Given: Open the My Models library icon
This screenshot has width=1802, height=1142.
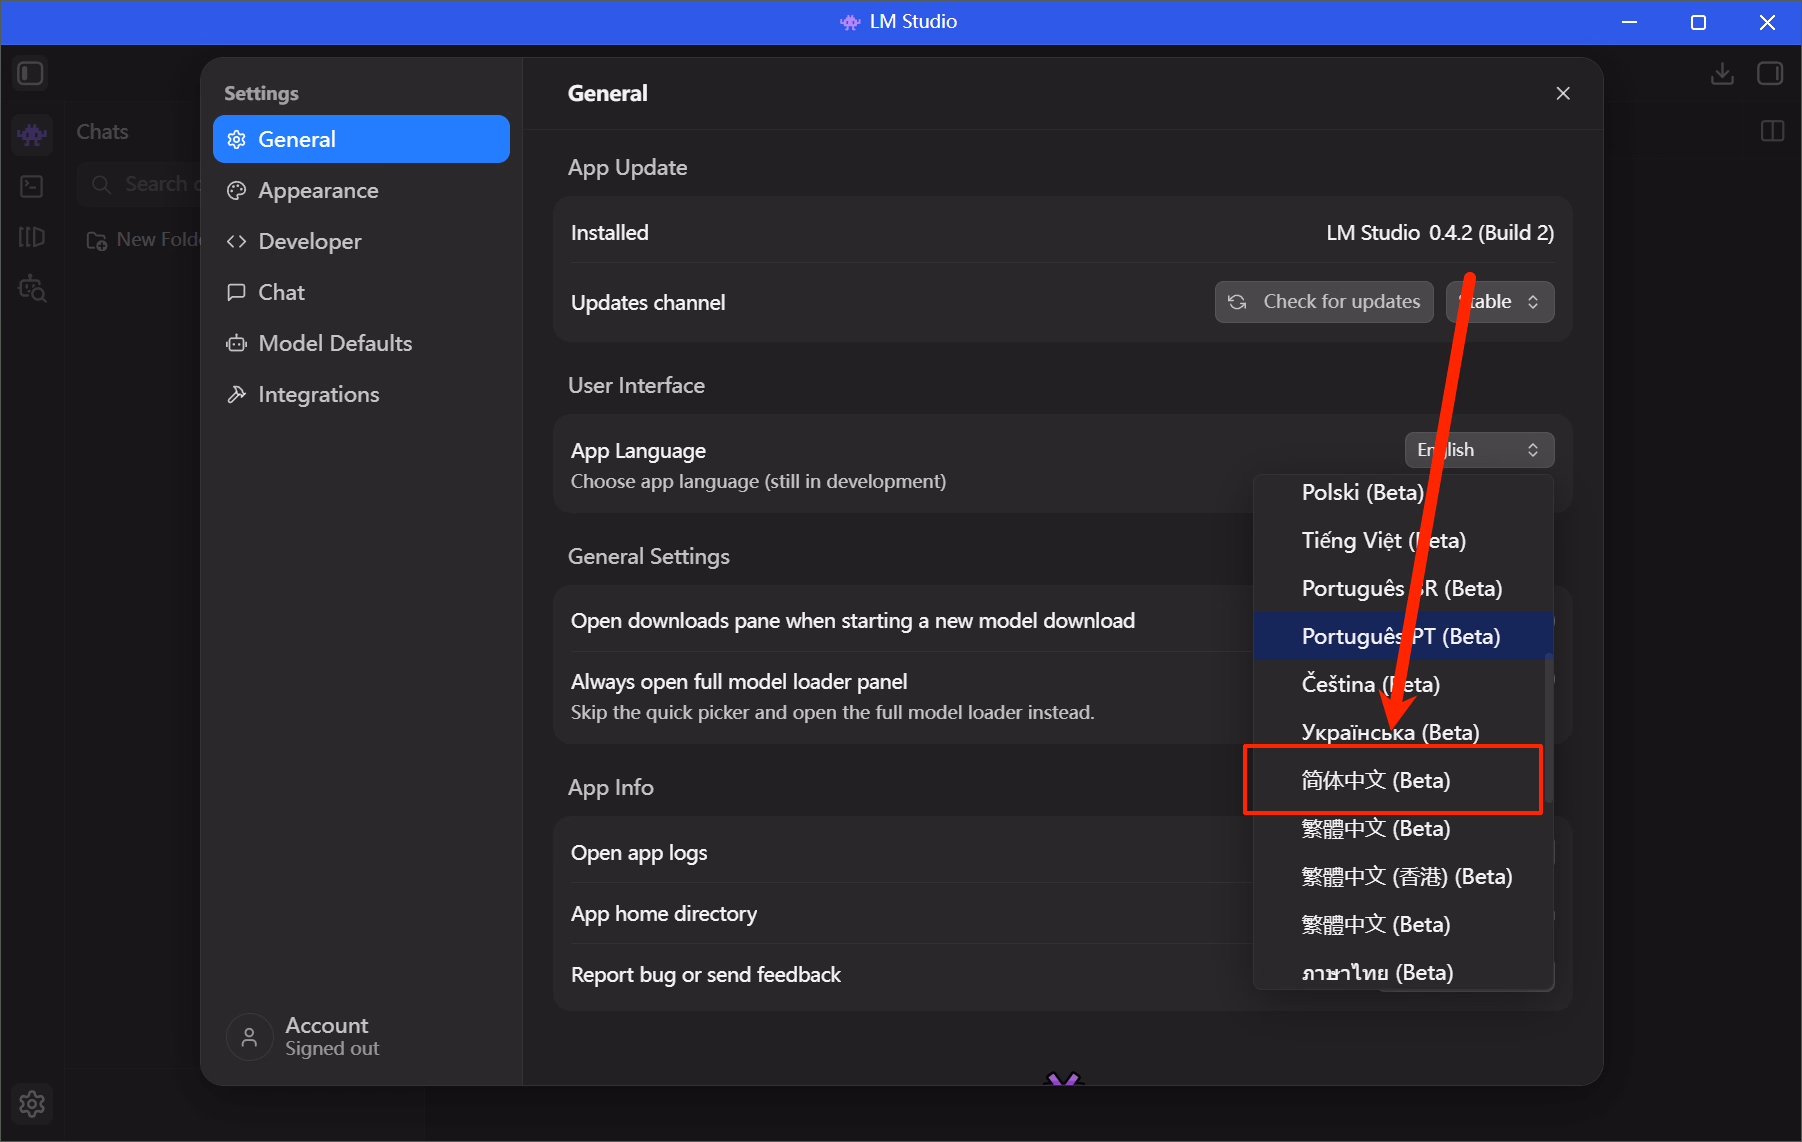Looking at the screenshot, I should point(32,237).
